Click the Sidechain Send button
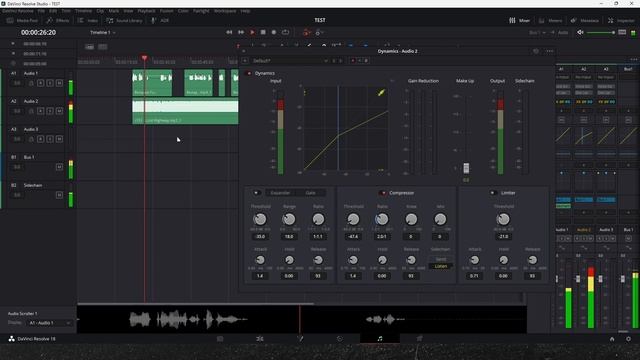This screenshot has width=640, height=360. [441, 259]
